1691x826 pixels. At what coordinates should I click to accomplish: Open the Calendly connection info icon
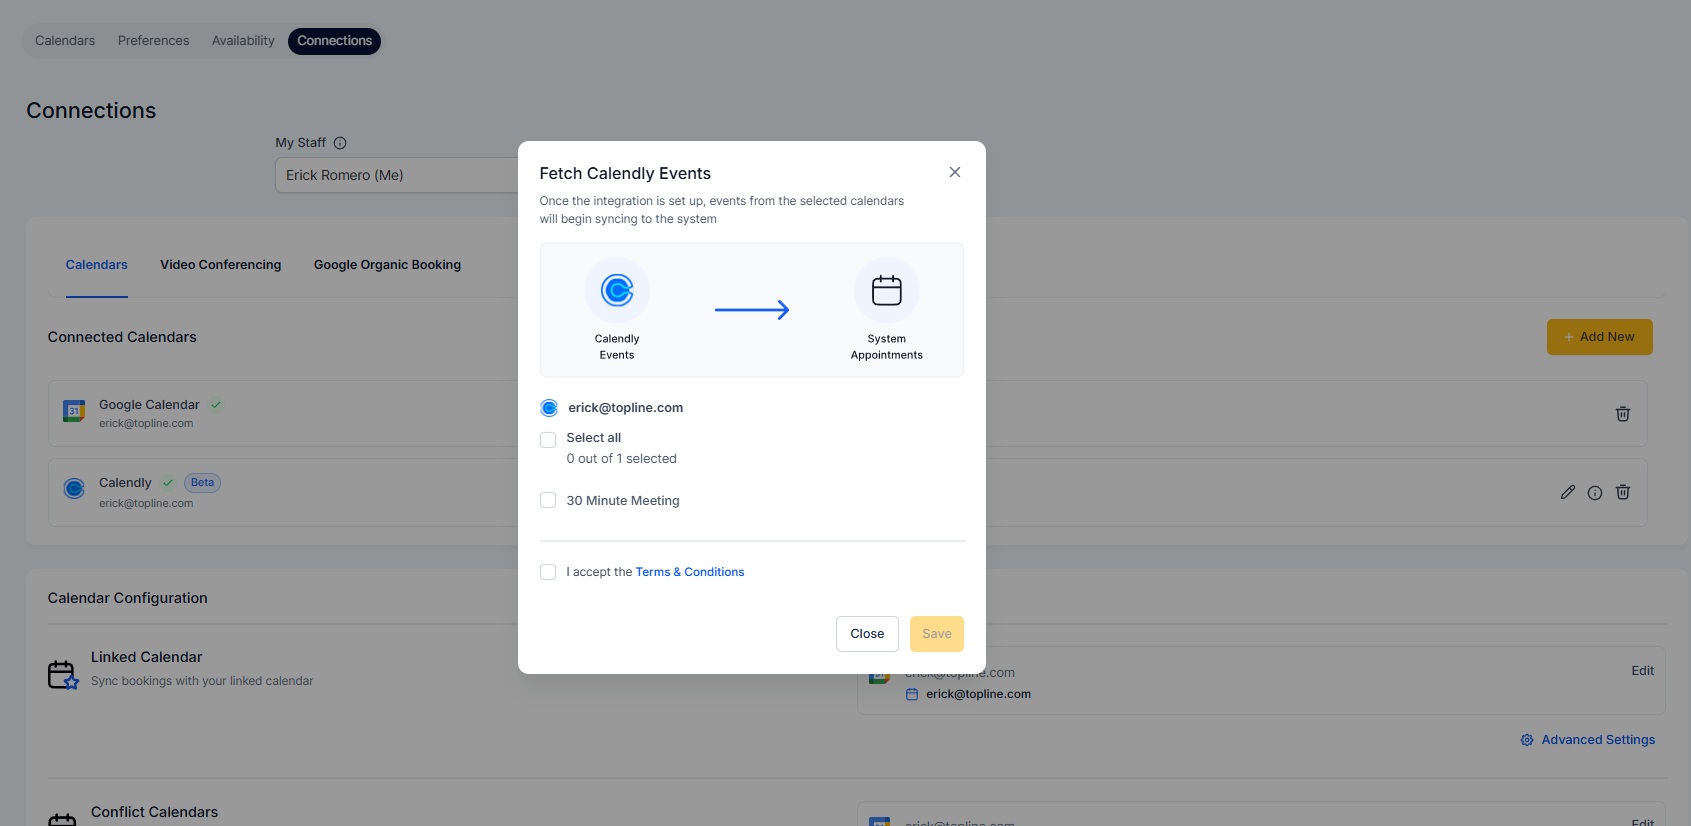[1595, 493]
